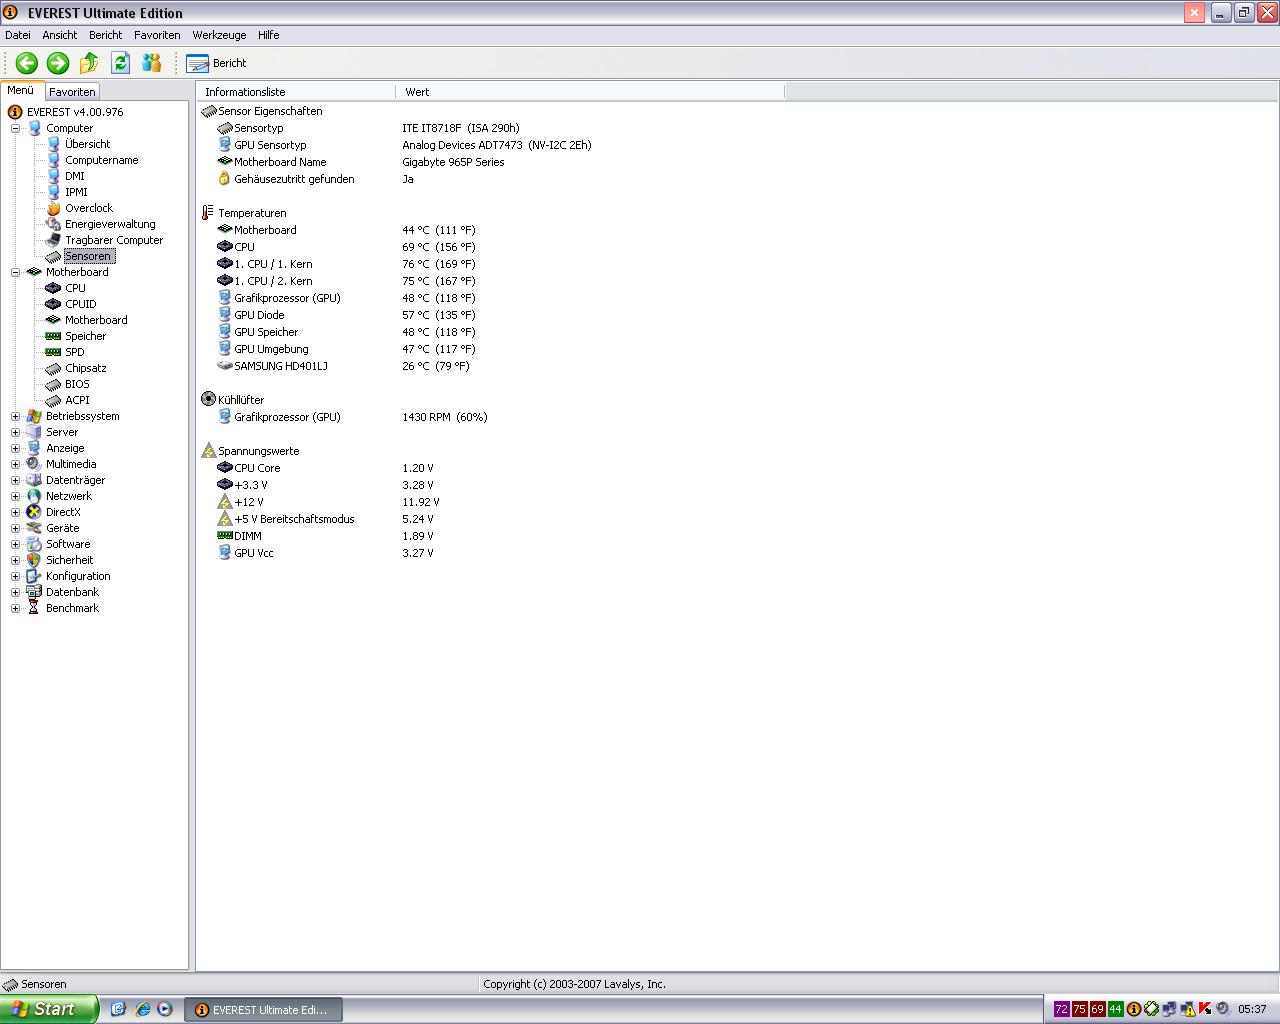Click the Internet Explorer quick launch icon

(x=142, y=1010)
